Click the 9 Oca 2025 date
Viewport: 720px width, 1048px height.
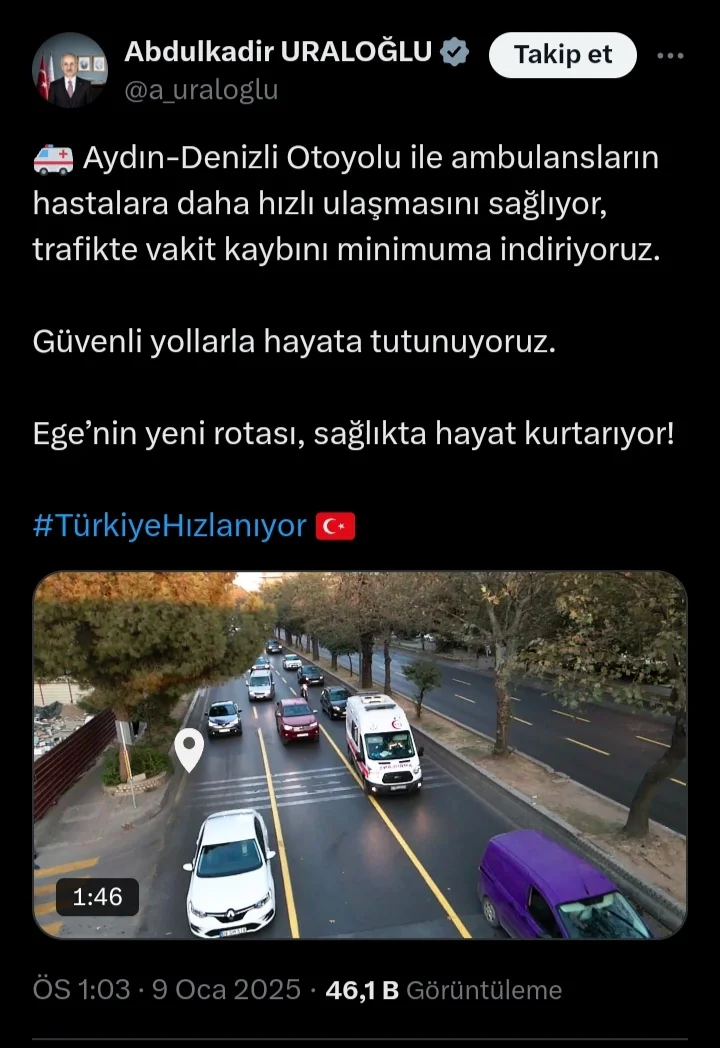click(x=226, y=990)
